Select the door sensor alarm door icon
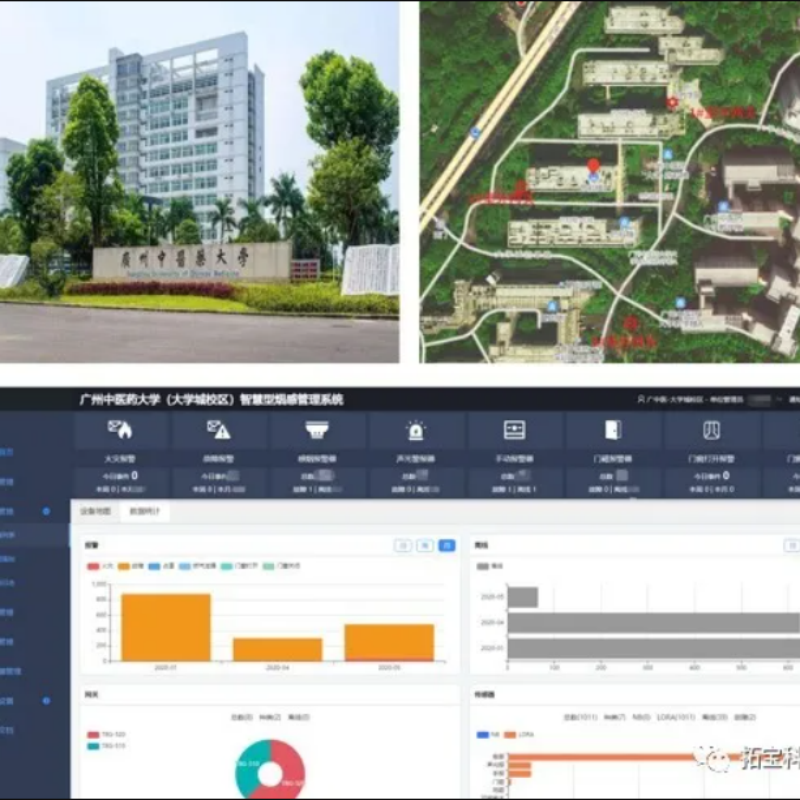Screen dimensions: 800x800 click(613, 430)
